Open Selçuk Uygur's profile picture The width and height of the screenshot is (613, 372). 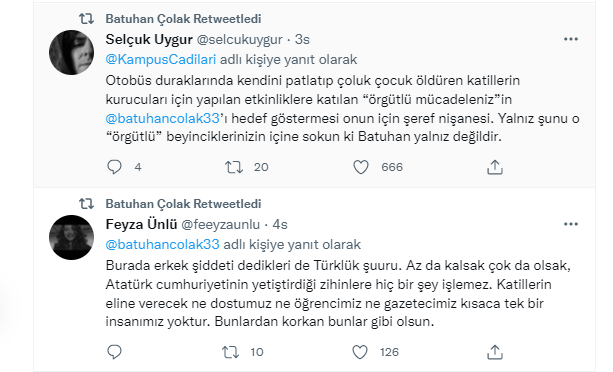(x=71, y=52)
